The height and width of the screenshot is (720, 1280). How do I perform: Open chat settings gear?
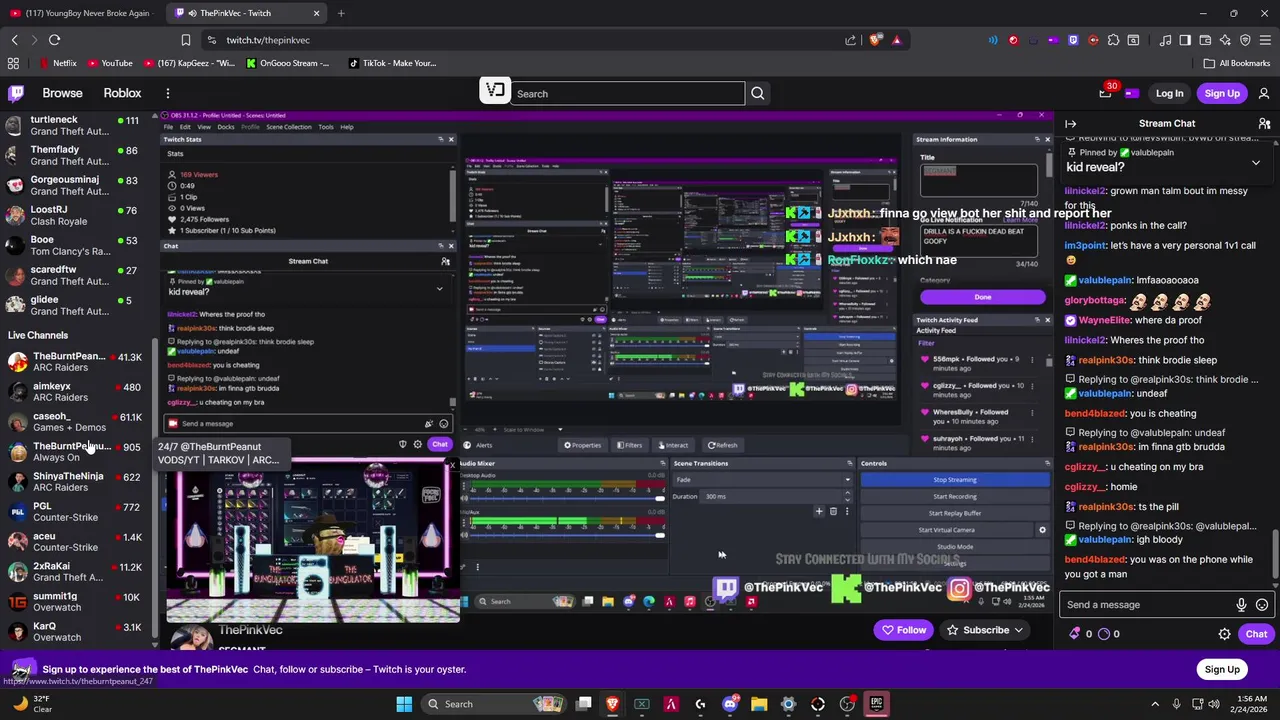(x=1224, y=634)
